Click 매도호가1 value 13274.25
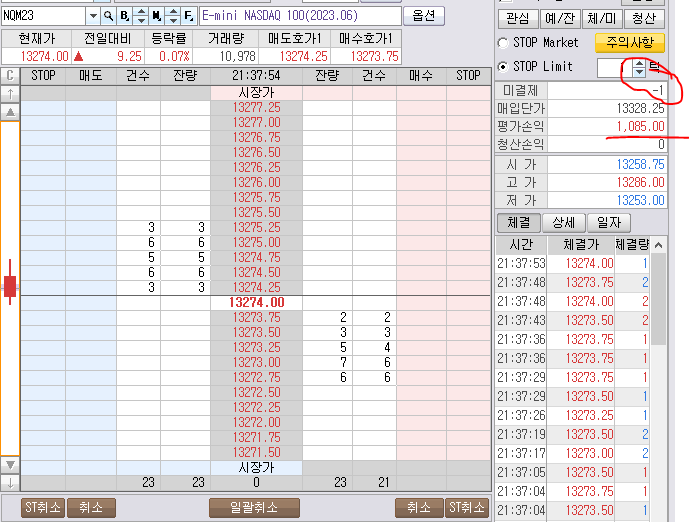 pos(294,56)
